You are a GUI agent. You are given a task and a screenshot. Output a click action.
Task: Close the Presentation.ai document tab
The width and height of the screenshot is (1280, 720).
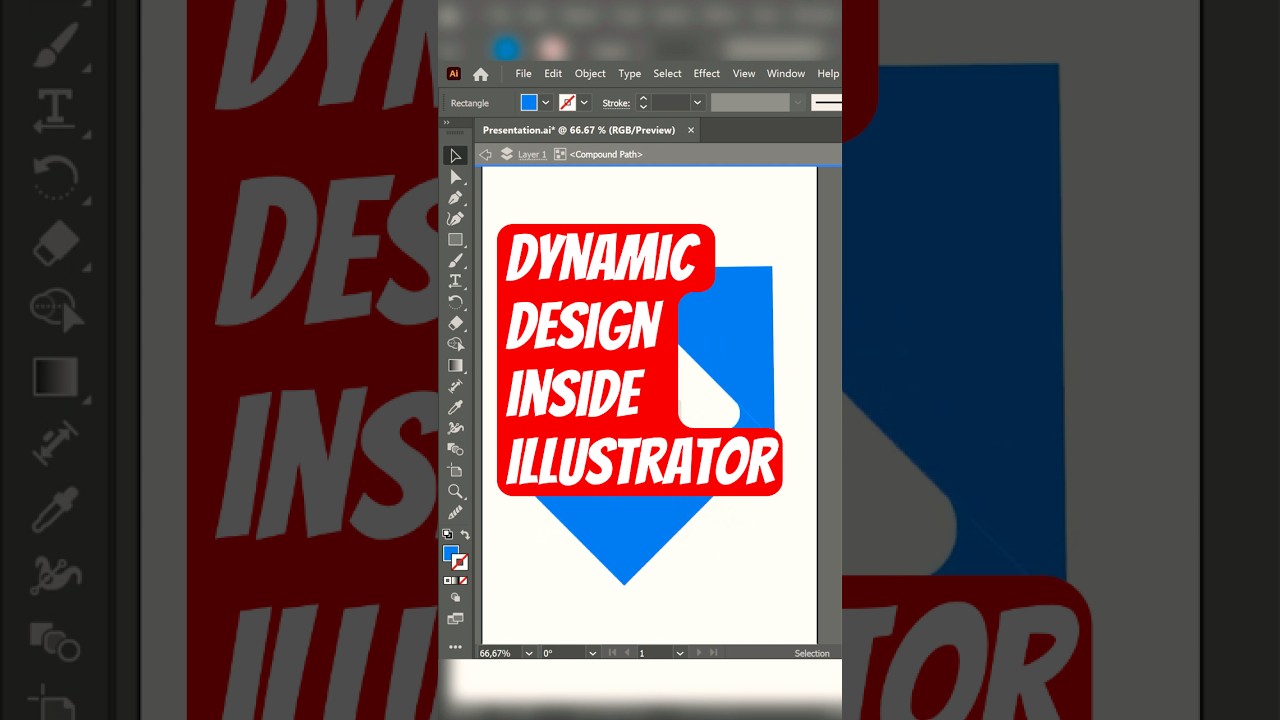click(x=690, y=130)
